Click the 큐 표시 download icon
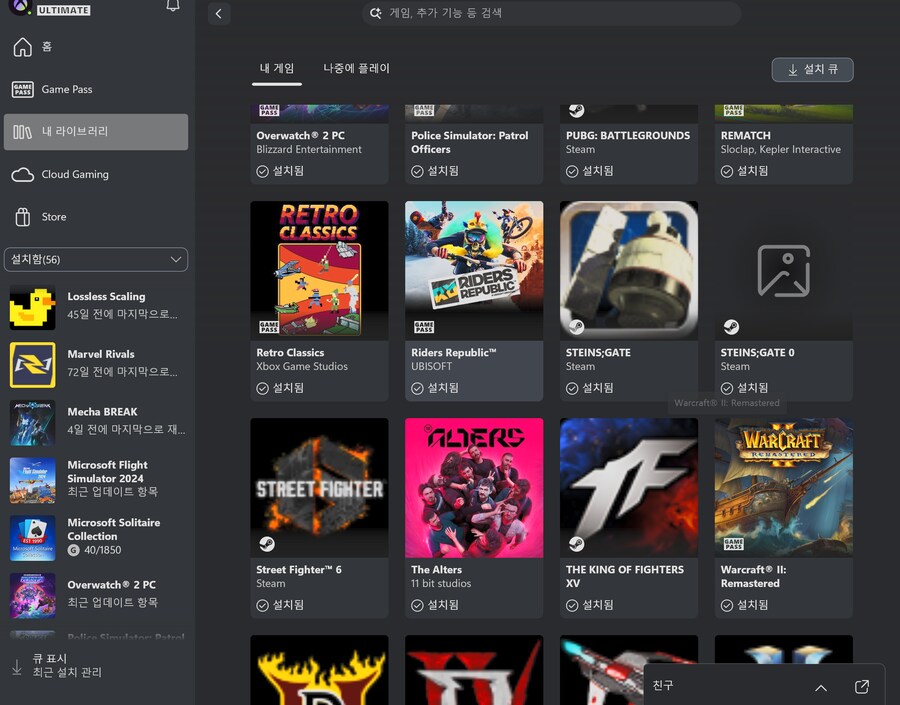The width and height of the screenshot is (900, 705). [17, 667]
